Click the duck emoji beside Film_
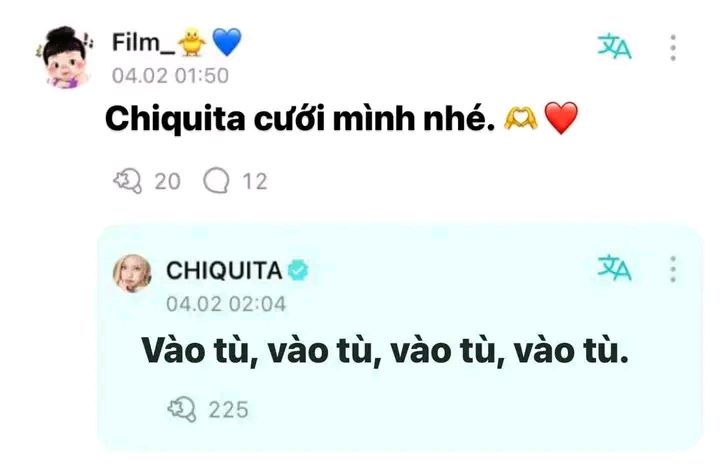The width and height of the screenshot is (720, 464). coord(192,42)
